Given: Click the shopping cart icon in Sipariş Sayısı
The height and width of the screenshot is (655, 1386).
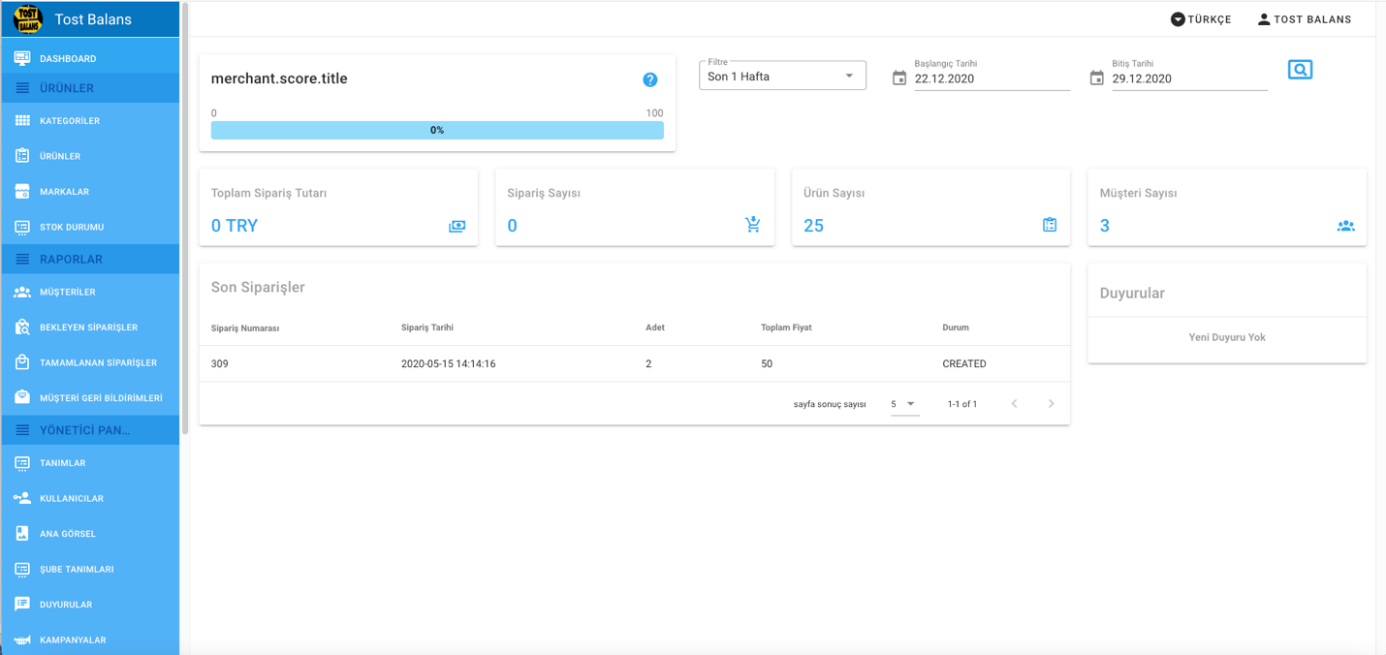Looking at the screenshot, I should coord(753,225).
